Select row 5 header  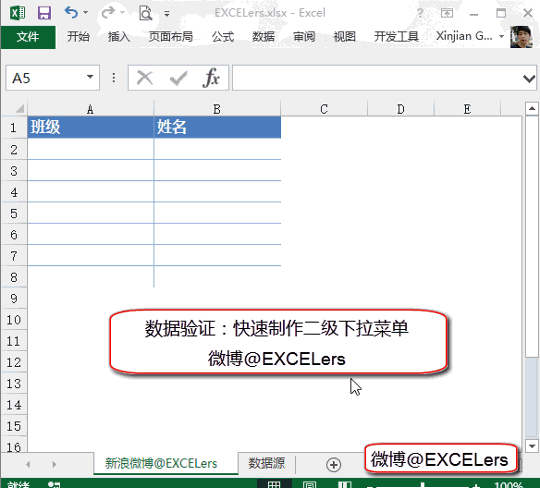pos(14,214)
